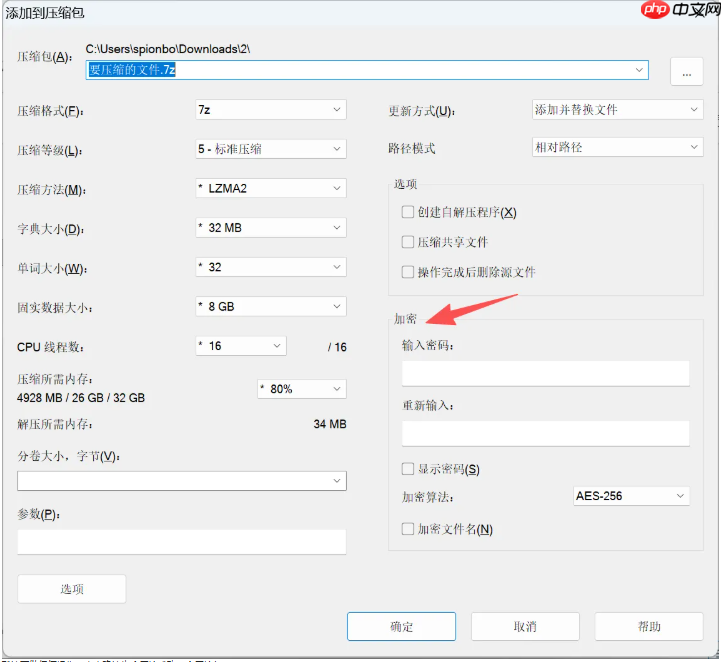Click the "/ 16" thread count text
The height and width of the screenshot is (662, 722).
coord(337,347)
